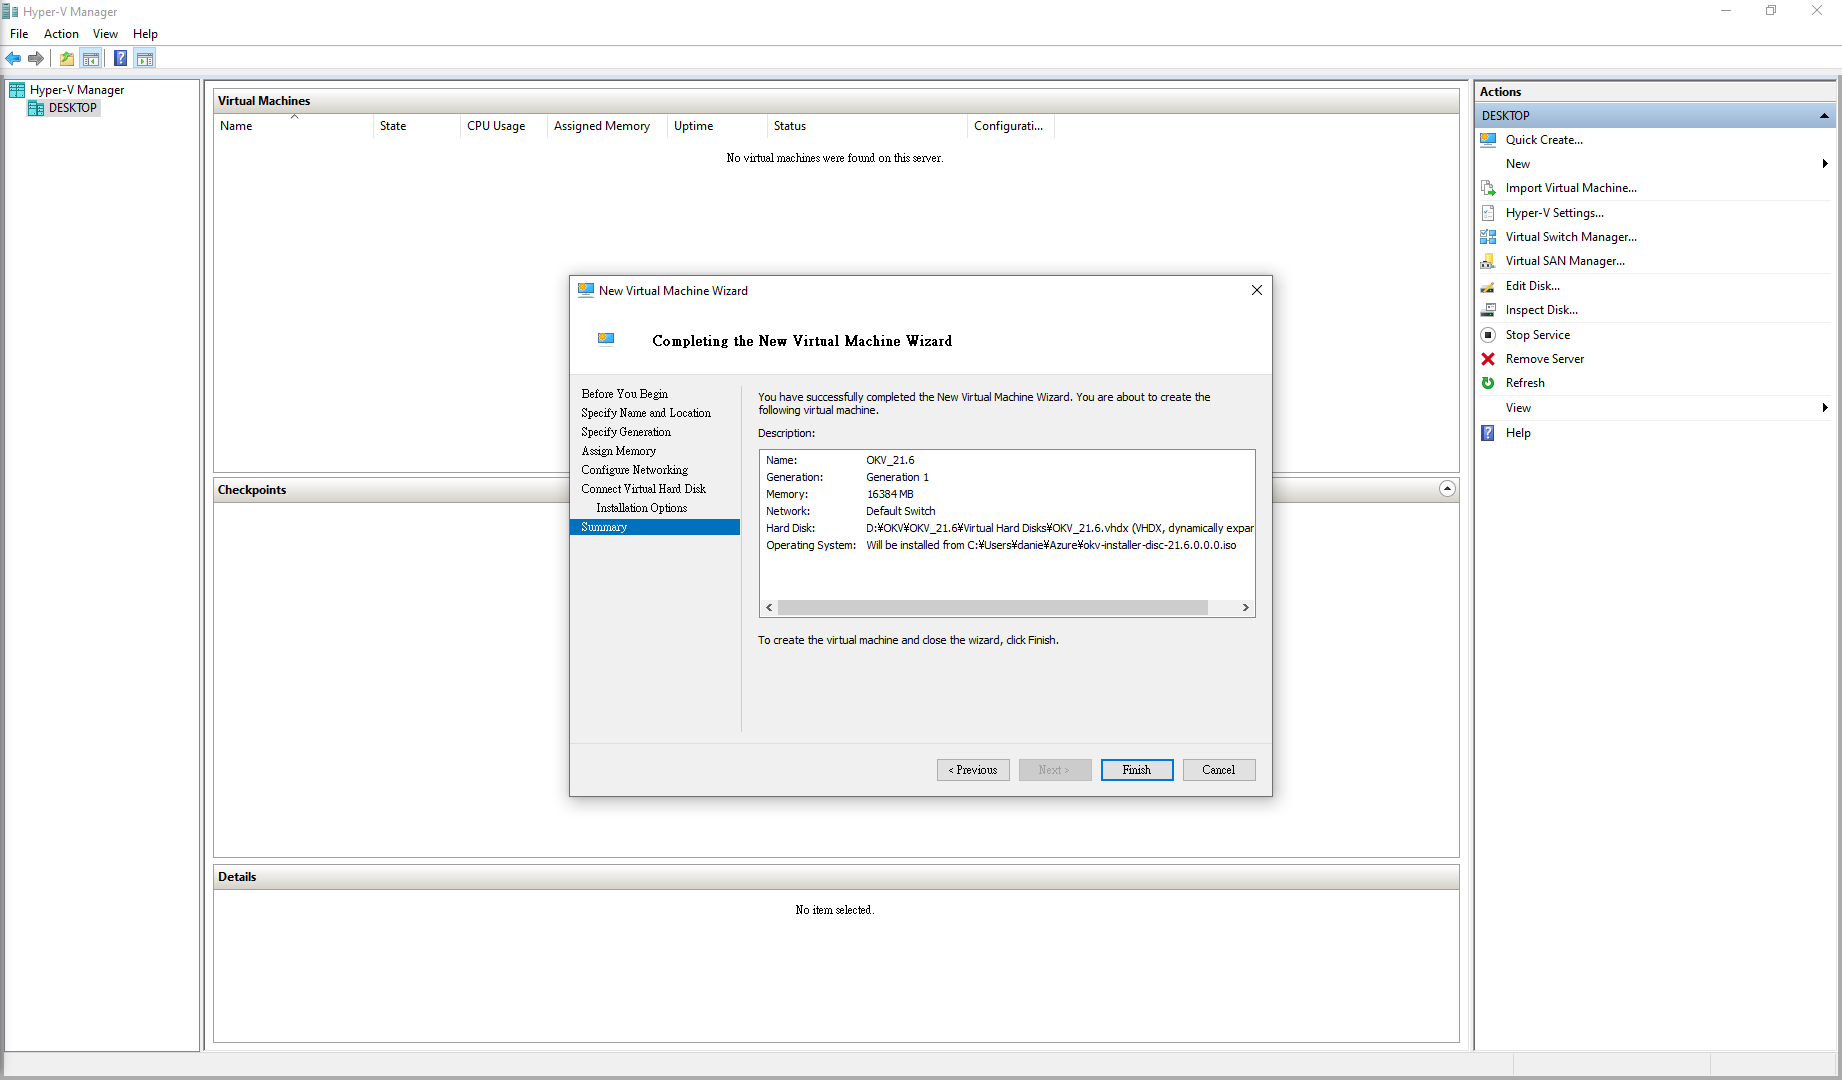The height and width of the screenshot is (1080, 1842).
Task: Open Quick Create in the Actions pane
Action: [1544, 139]
